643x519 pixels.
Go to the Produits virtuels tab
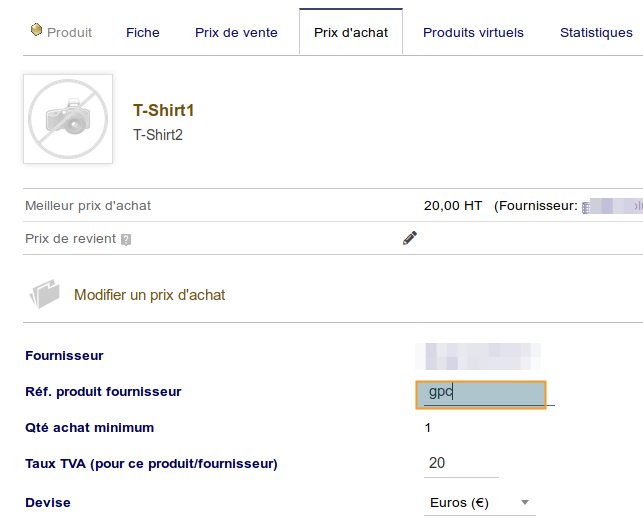point(473,33)
